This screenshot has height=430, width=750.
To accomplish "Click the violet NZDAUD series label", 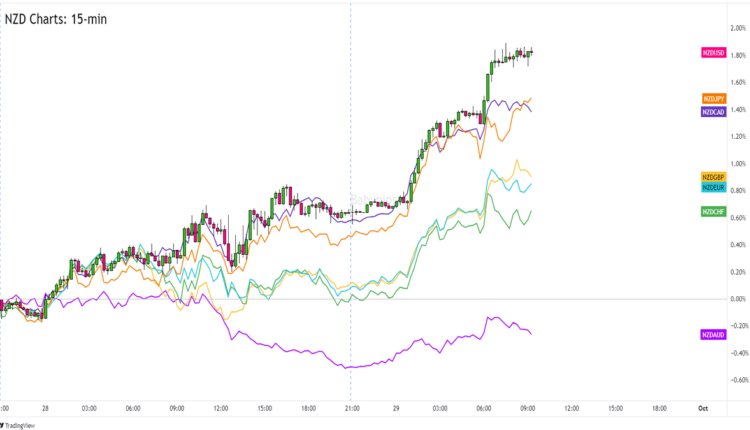I will click(713, 333).
